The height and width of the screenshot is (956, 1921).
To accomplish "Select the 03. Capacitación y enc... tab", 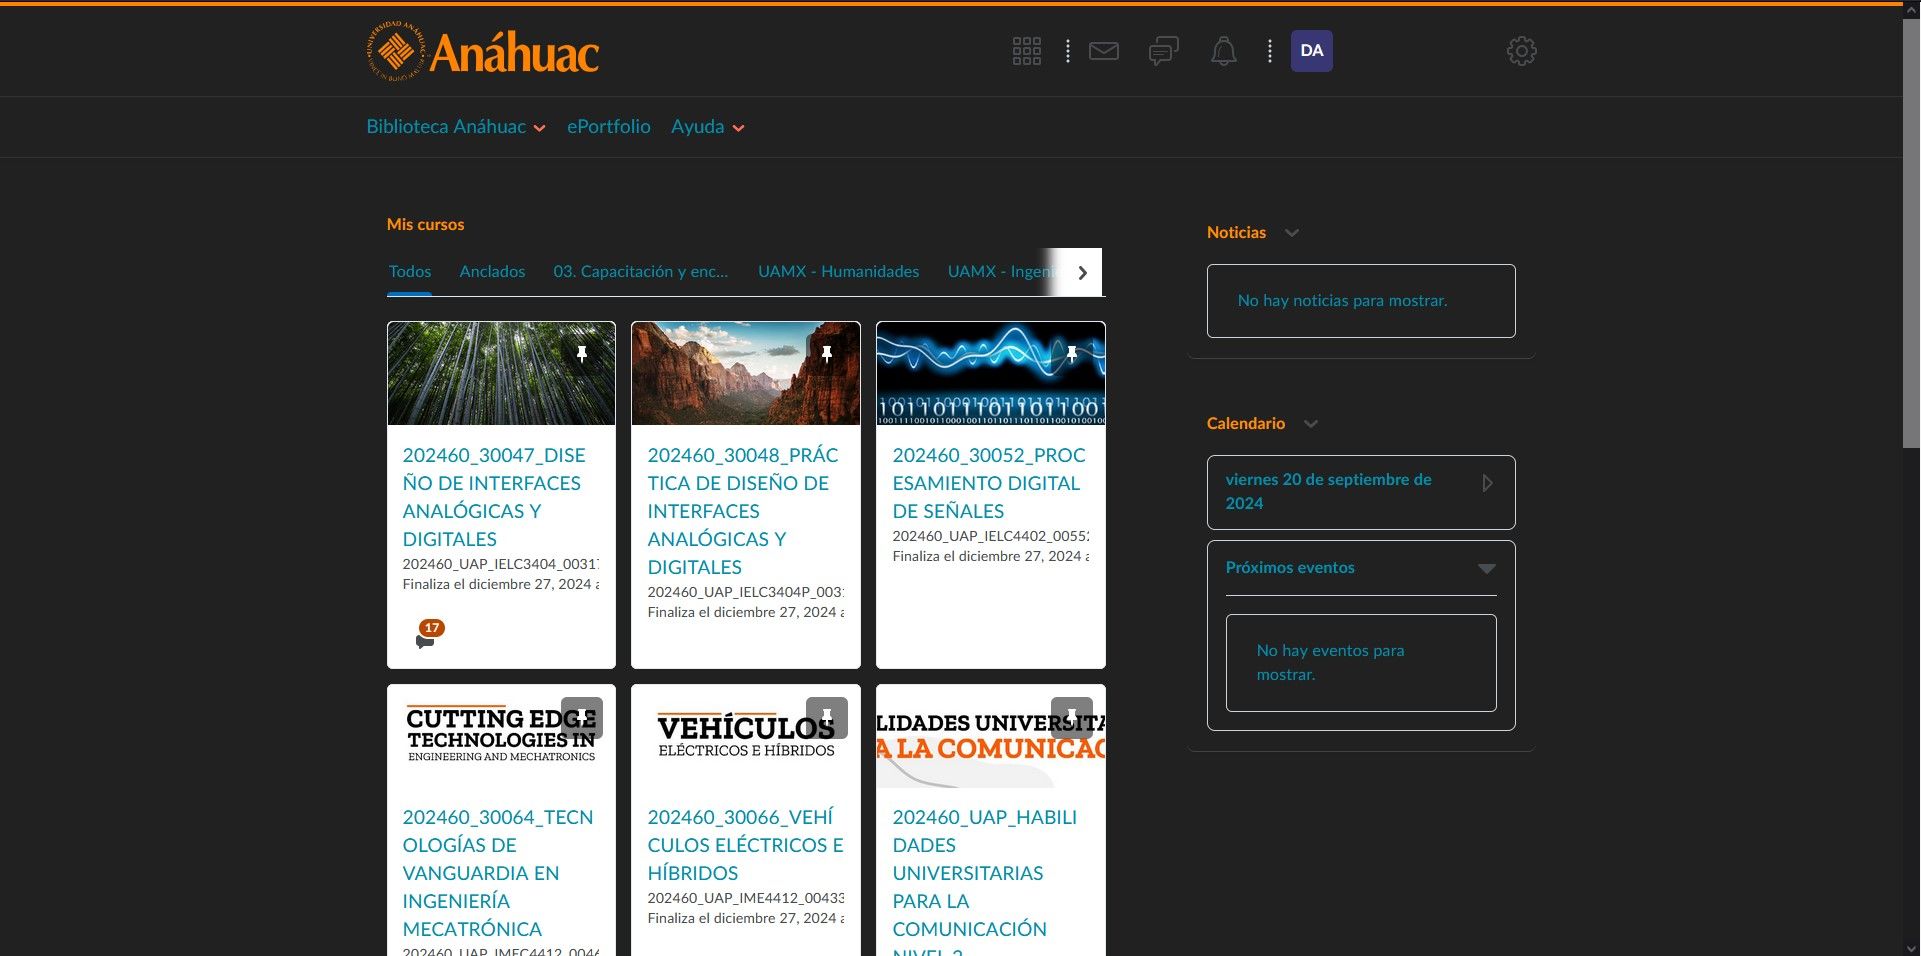I will click(641, 272).
